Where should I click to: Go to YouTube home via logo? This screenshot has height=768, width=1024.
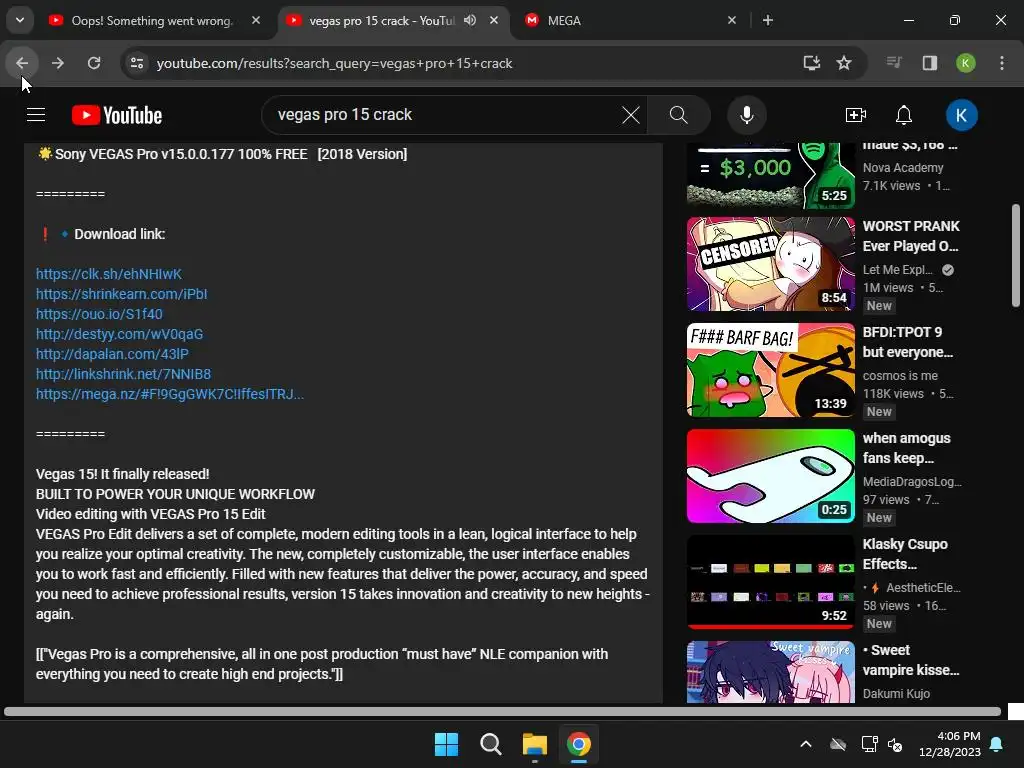click(x=117, y=115)
